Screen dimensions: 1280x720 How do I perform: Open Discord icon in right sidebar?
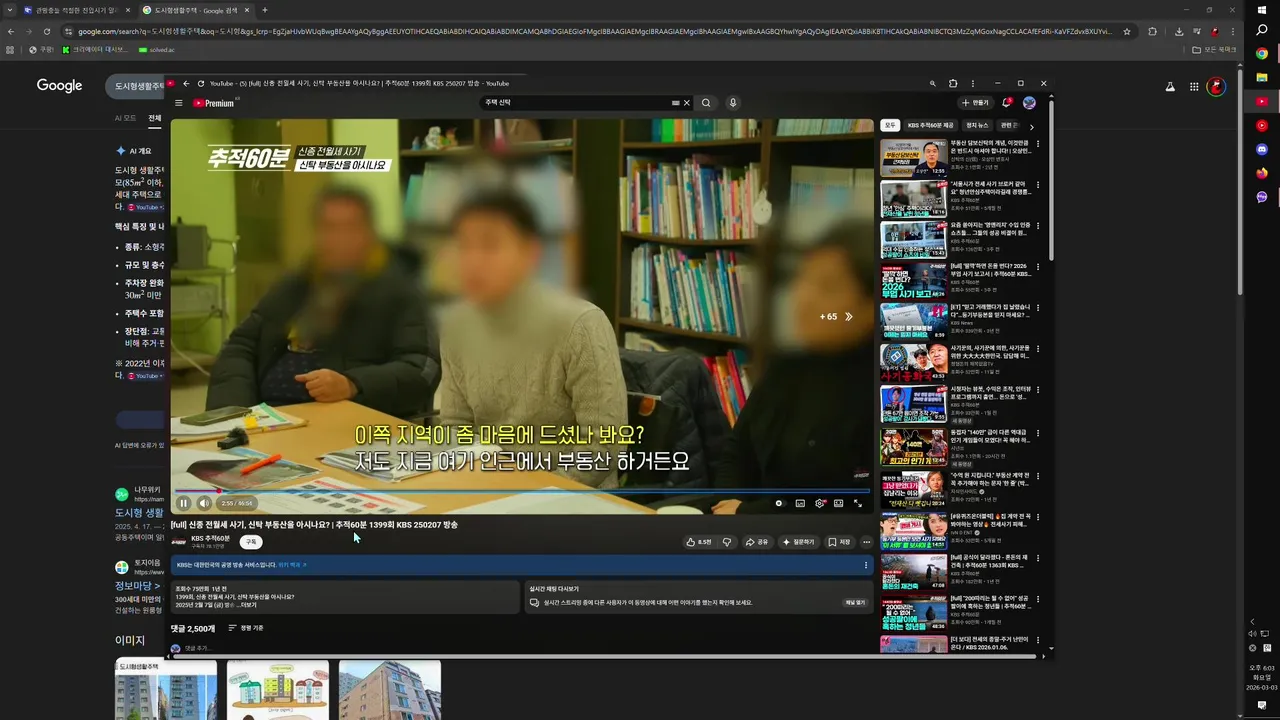pyautogui.click(x=1262, y=149)
